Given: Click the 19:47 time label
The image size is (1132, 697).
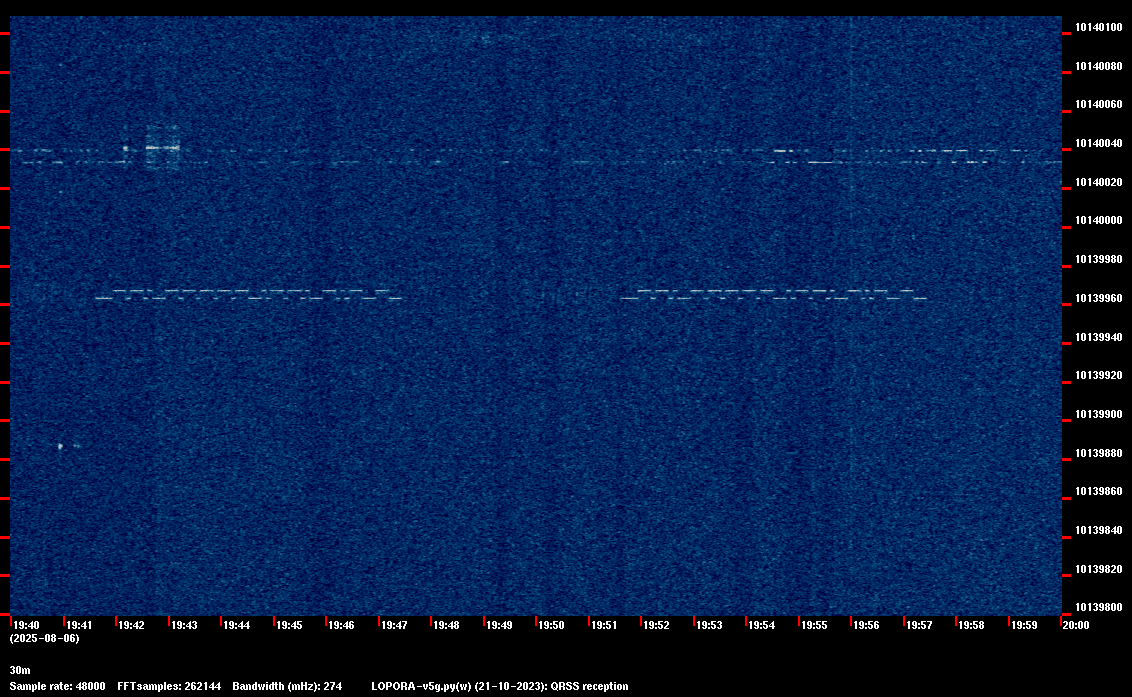Looking at the screenshot, I should tap(394, 625).
